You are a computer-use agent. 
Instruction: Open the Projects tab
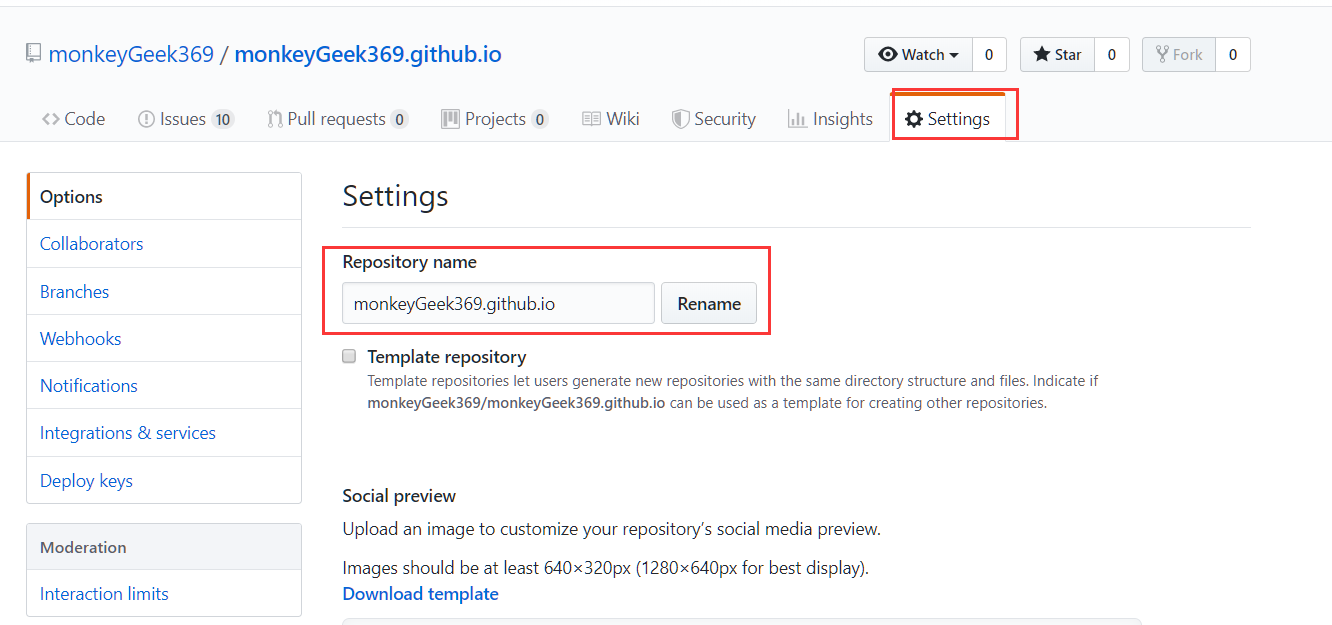(495, 119)
